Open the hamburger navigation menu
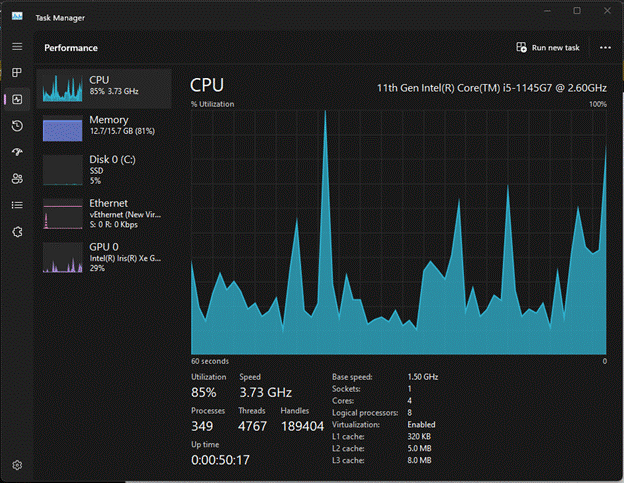The height and width of the screenshot is (483, 624). coord(17,47)
